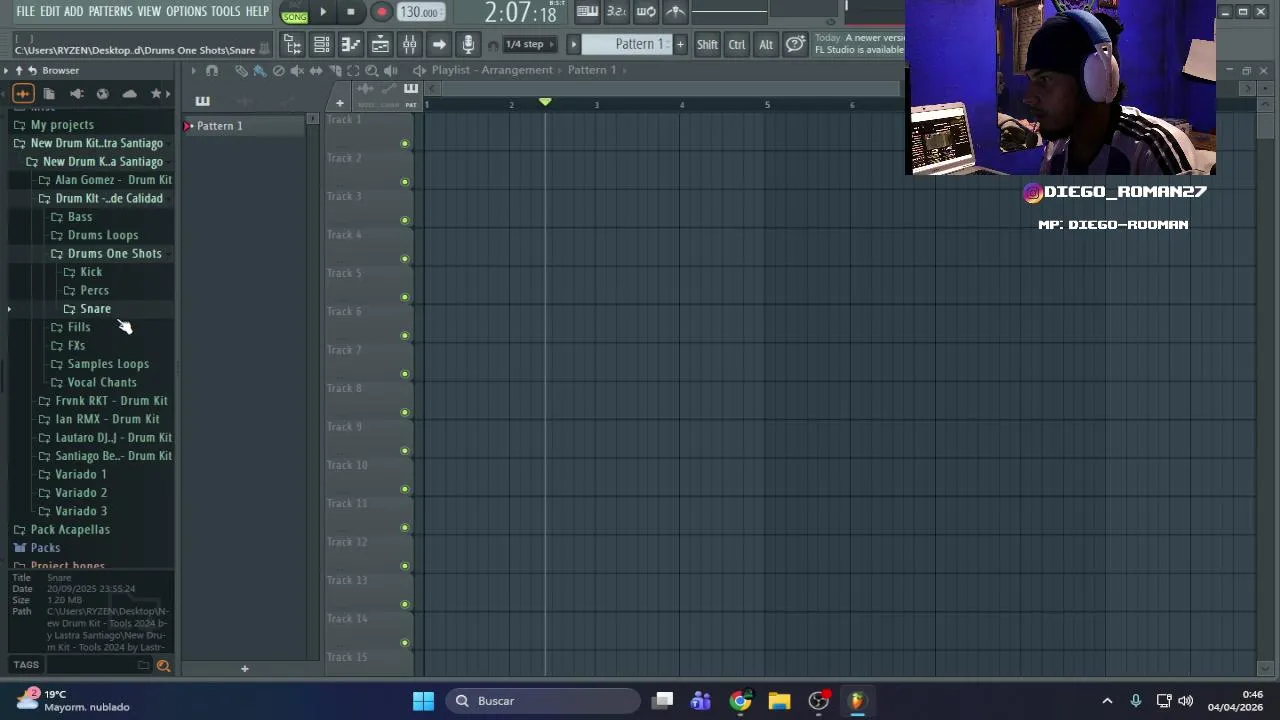Select the Mute tool in Playlist
The height and width of the screenshot is (720, 1280).
(297, 70)
